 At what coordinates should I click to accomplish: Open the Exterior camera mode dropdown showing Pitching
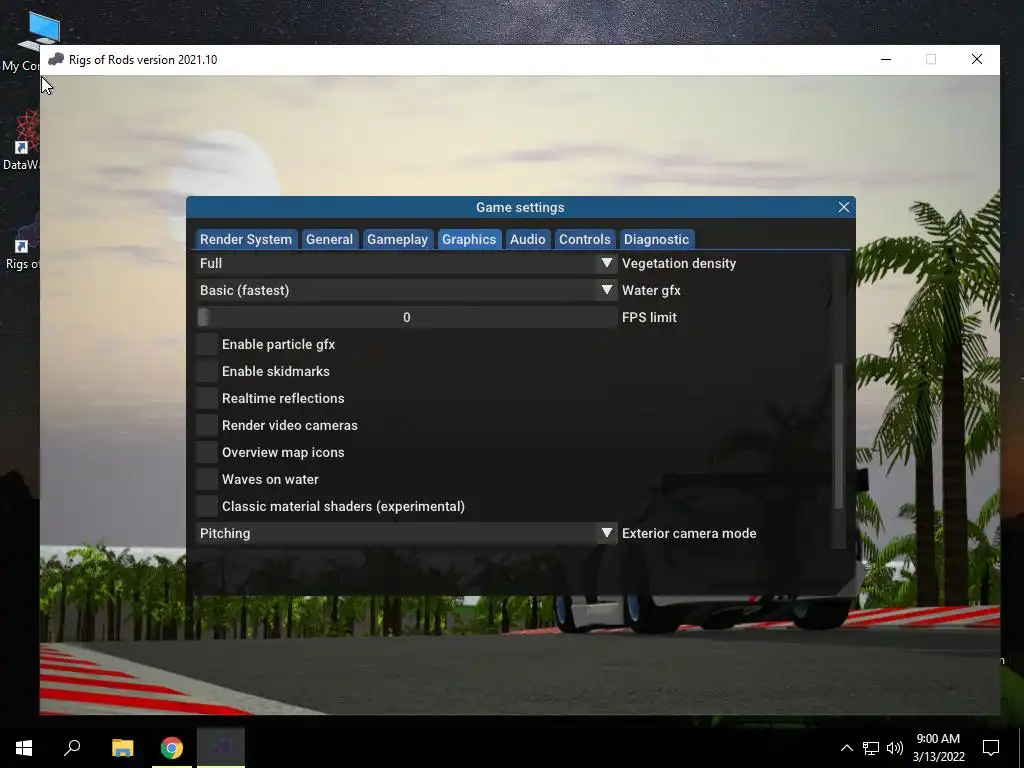click(407, 533)
